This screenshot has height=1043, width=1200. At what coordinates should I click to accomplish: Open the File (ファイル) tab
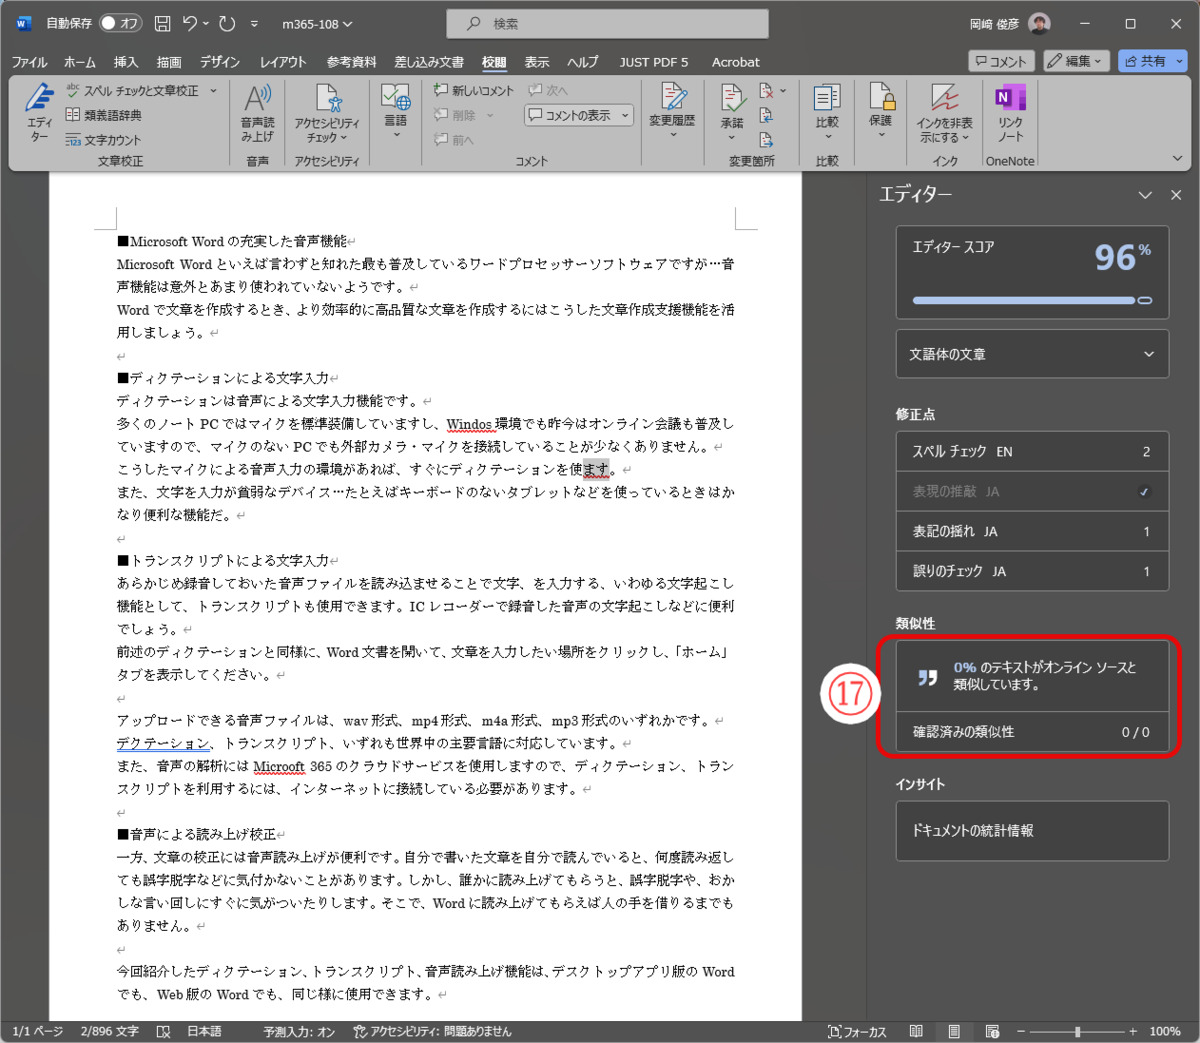click(x=29, y=62)
